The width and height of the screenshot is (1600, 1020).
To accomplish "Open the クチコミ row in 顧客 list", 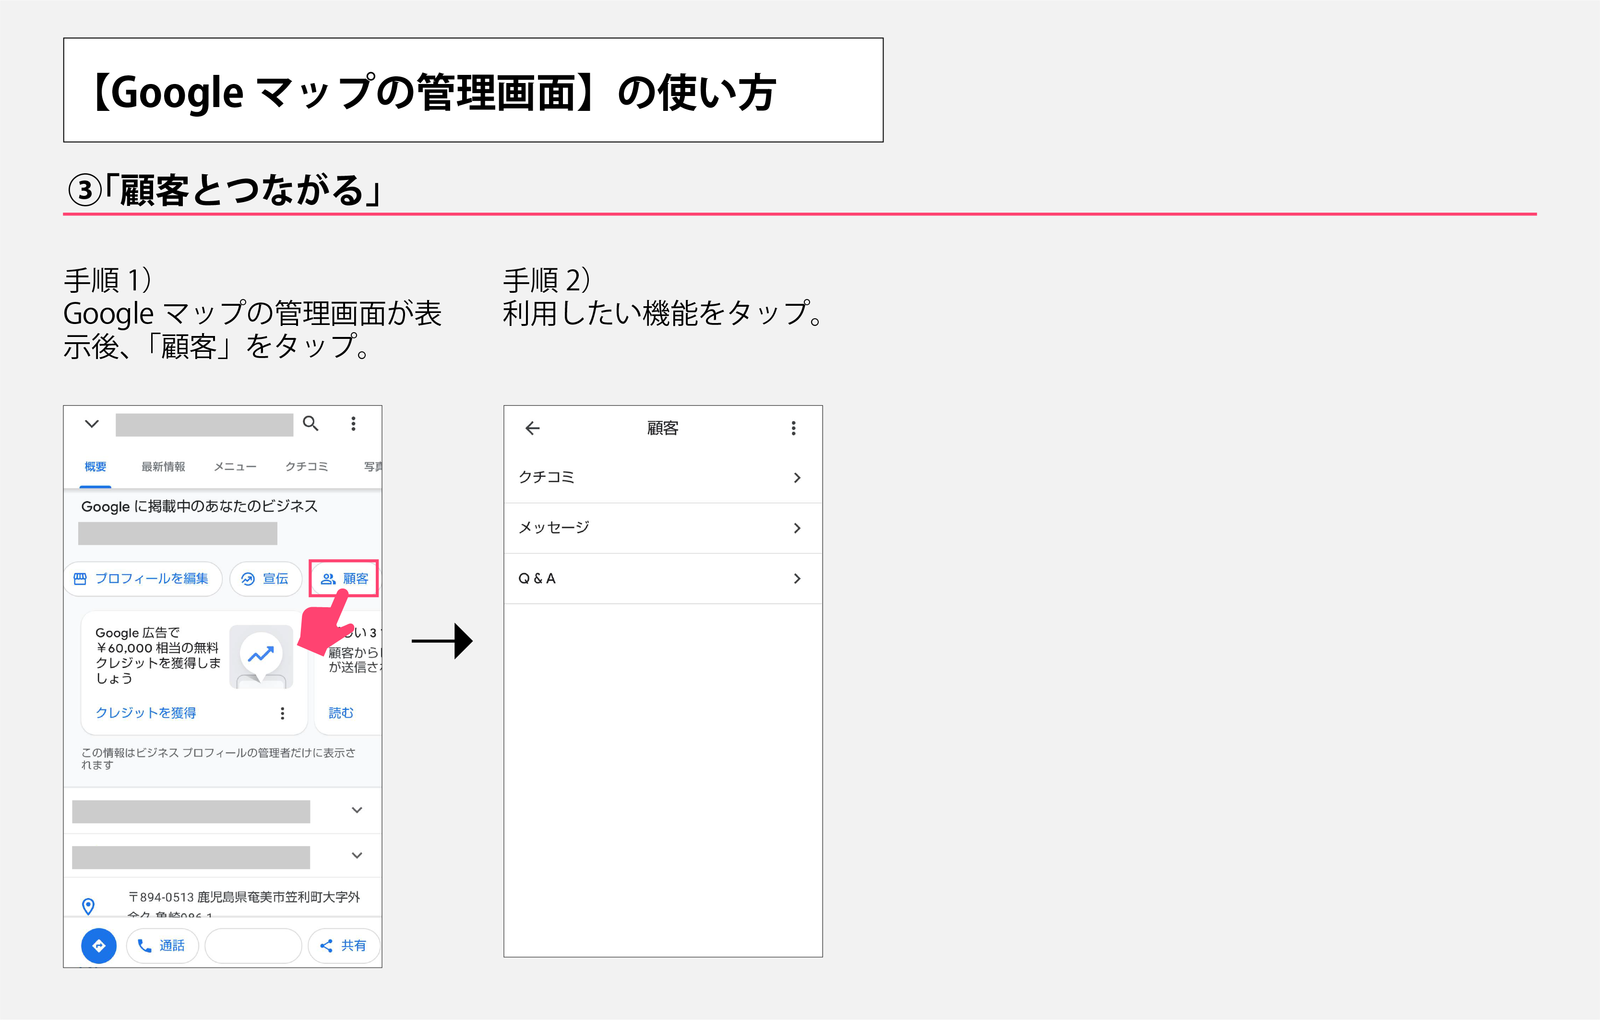I will [663, 478].
